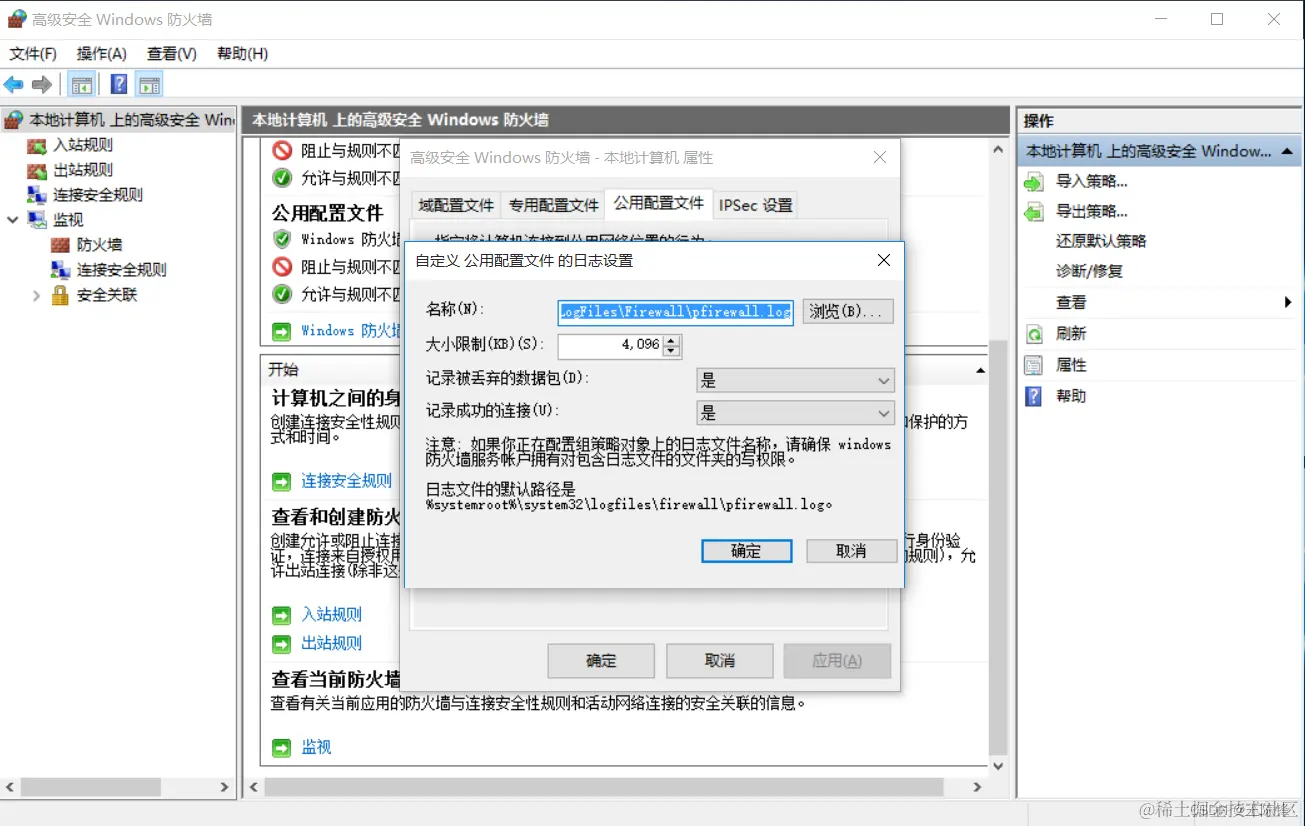Click the Back arrow toolbar icon
The width and height of the screenshot is (1305, 826).
point(13,85)
